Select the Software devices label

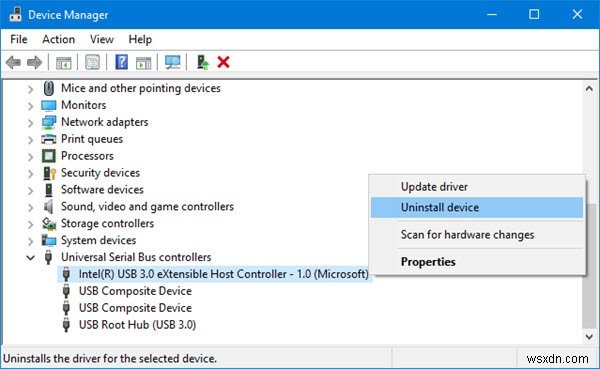(x=102, y=190)
